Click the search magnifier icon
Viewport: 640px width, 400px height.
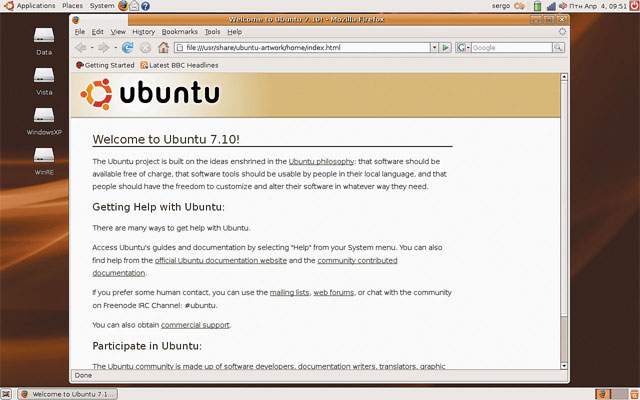tap(558, 48)
